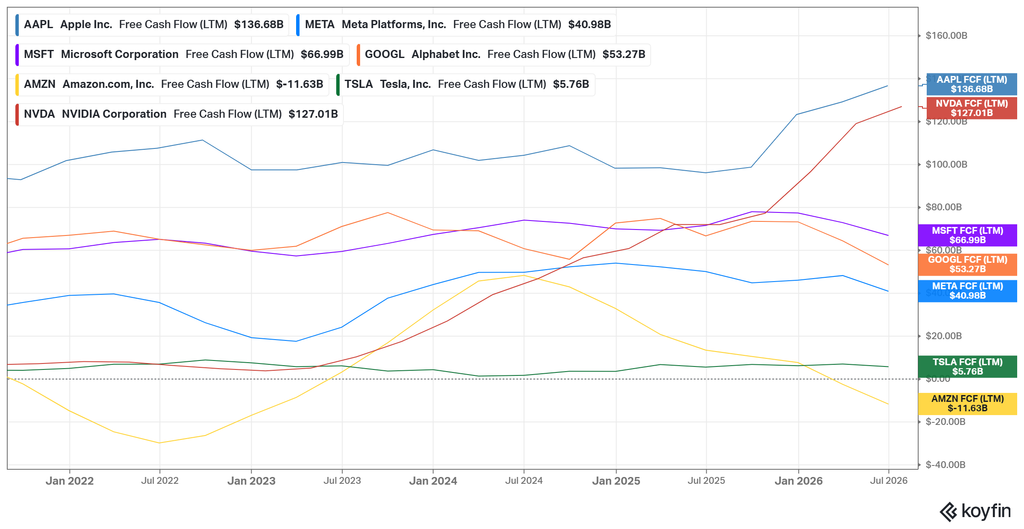Click the TSLA Tesla, Inc. legend entry
1024x529 pixels.
tap(464, 84)
